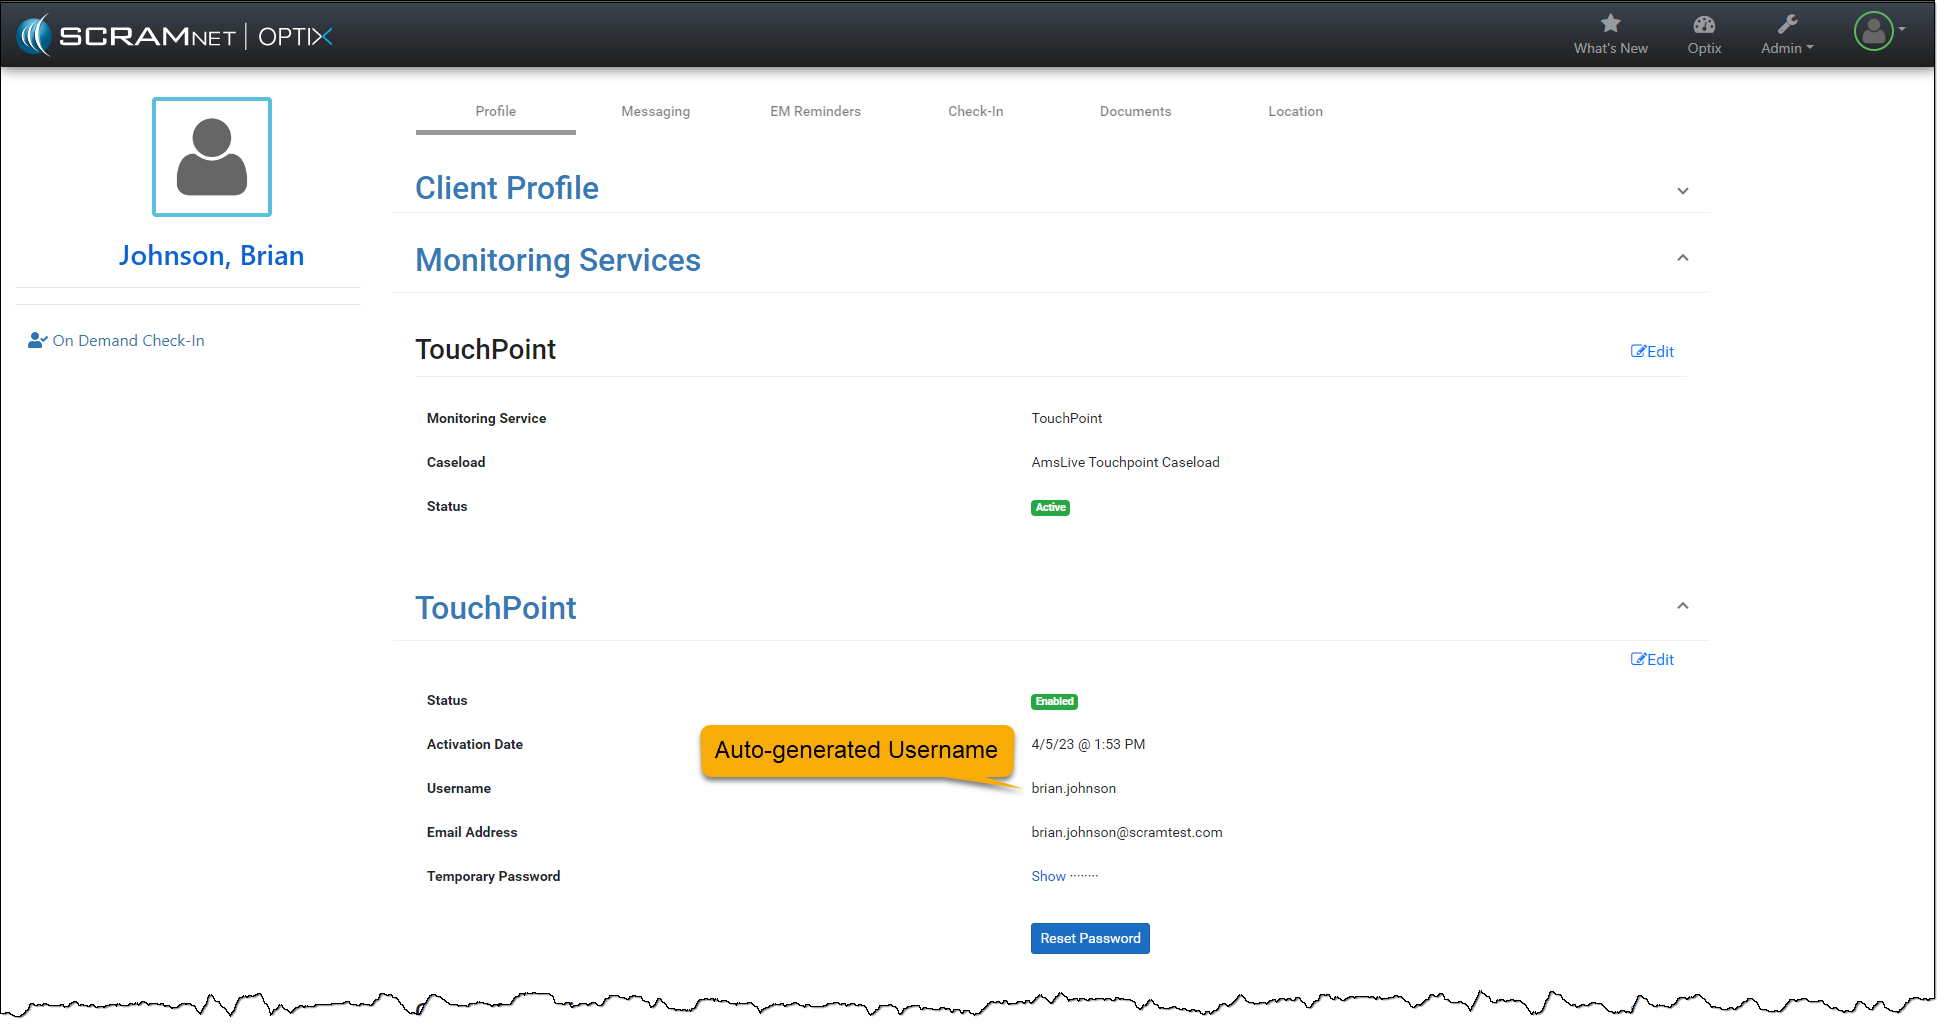Open the EM Reminders tab

pyautogui.click(x=815, y=111)
